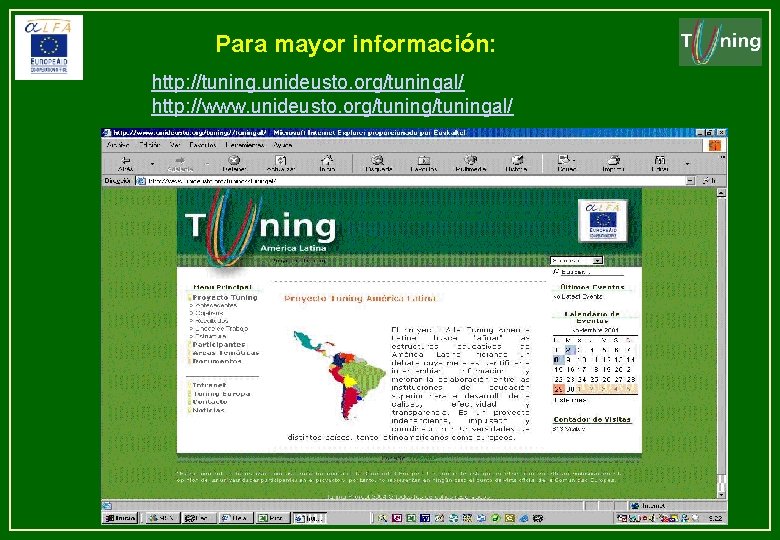Click the ALFA EuropeAid logo on the slide
This screenshot has height=540, width=780.
pyautogui.click(x=49, y=47)
